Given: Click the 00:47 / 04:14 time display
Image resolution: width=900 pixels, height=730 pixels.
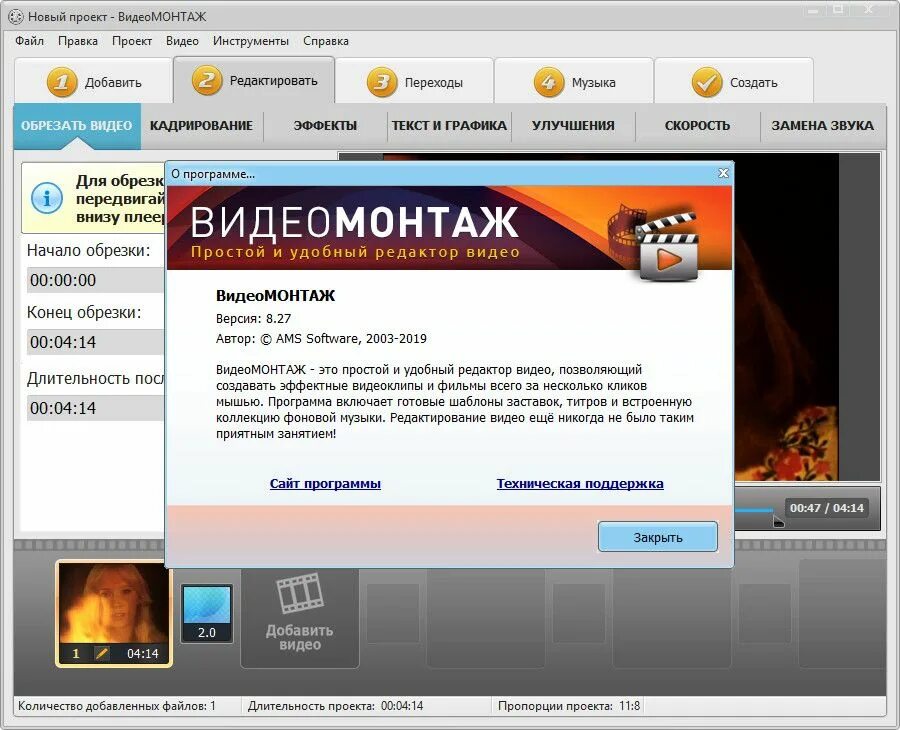Looking at the screenshot, I should tap(827, 508).
